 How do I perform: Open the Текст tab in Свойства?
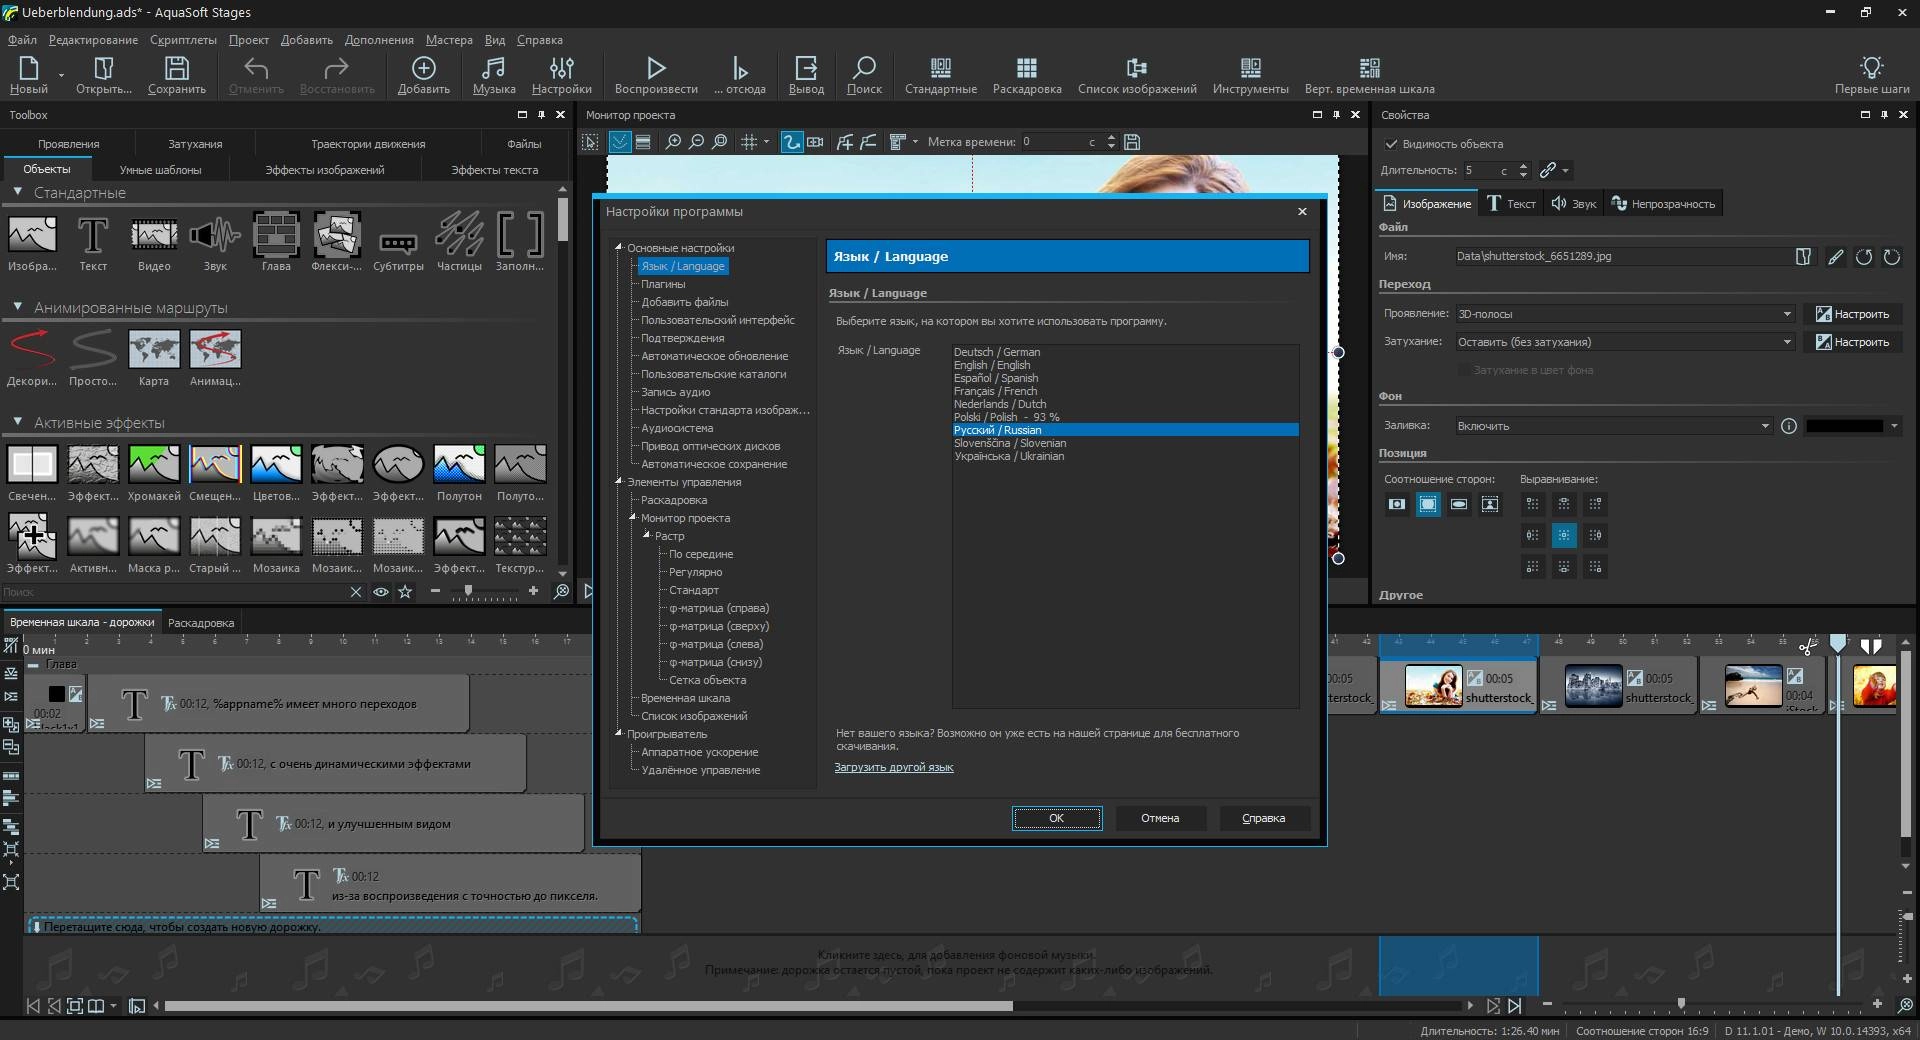[1511, 204]
